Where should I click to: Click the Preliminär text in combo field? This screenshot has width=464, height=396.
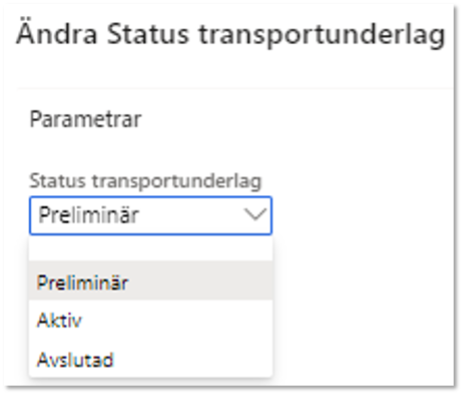(88, 215)
